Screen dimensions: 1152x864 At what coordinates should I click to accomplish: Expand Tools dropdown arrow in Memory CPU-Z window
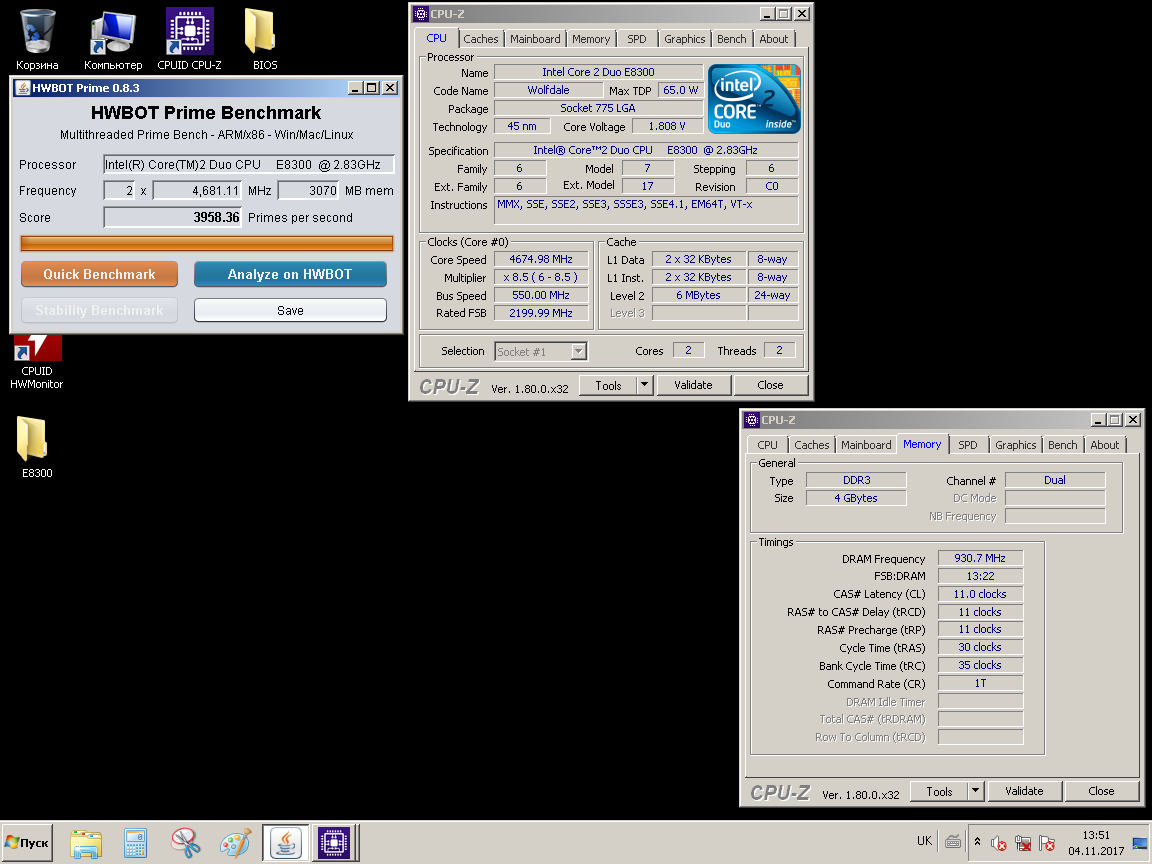(976, 791)
